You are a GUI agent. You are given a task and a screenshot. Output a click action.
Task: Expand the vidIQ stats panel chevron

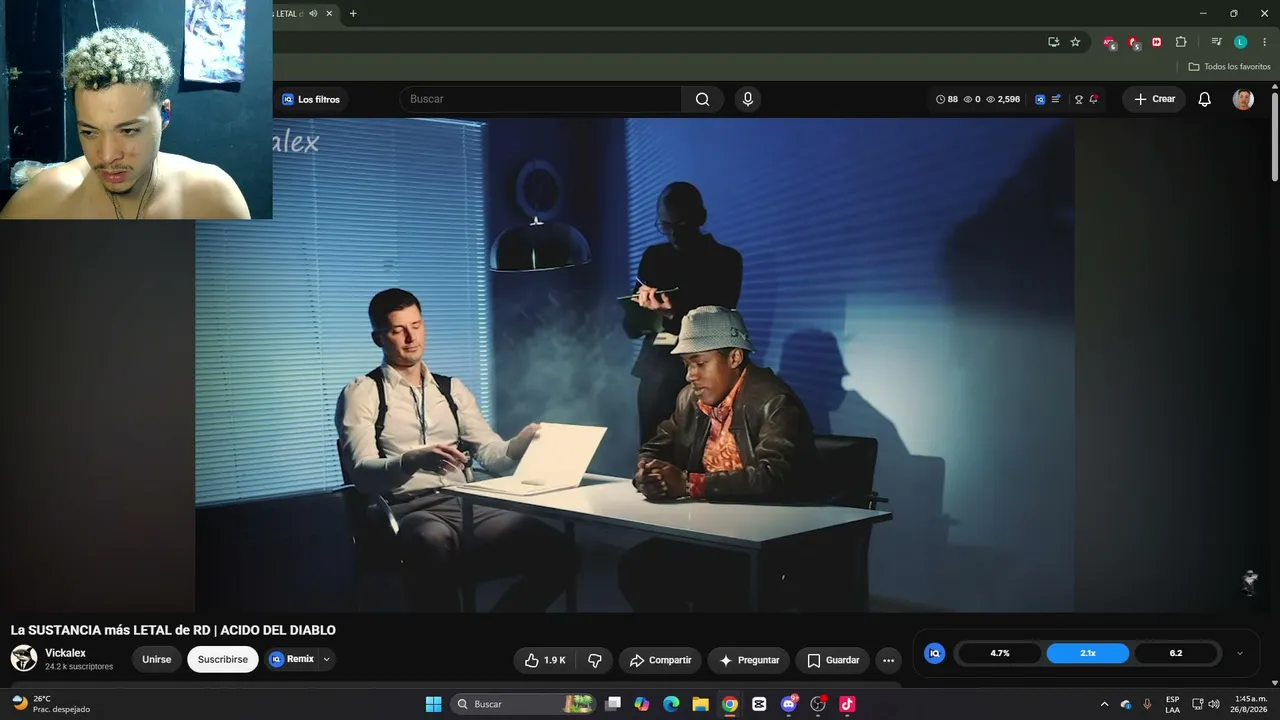click(1240, 653)
